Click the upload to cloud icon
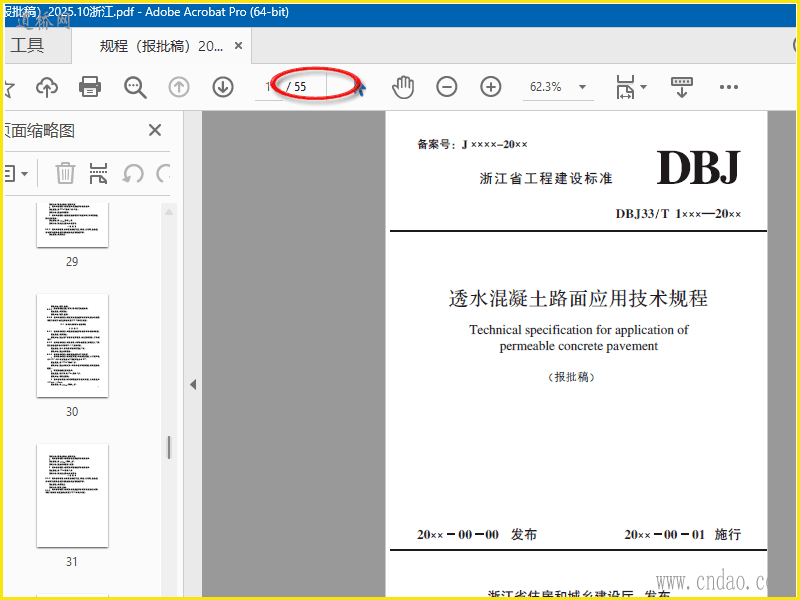Viewport: 800px width, 600px height. [x=46, y=87]
